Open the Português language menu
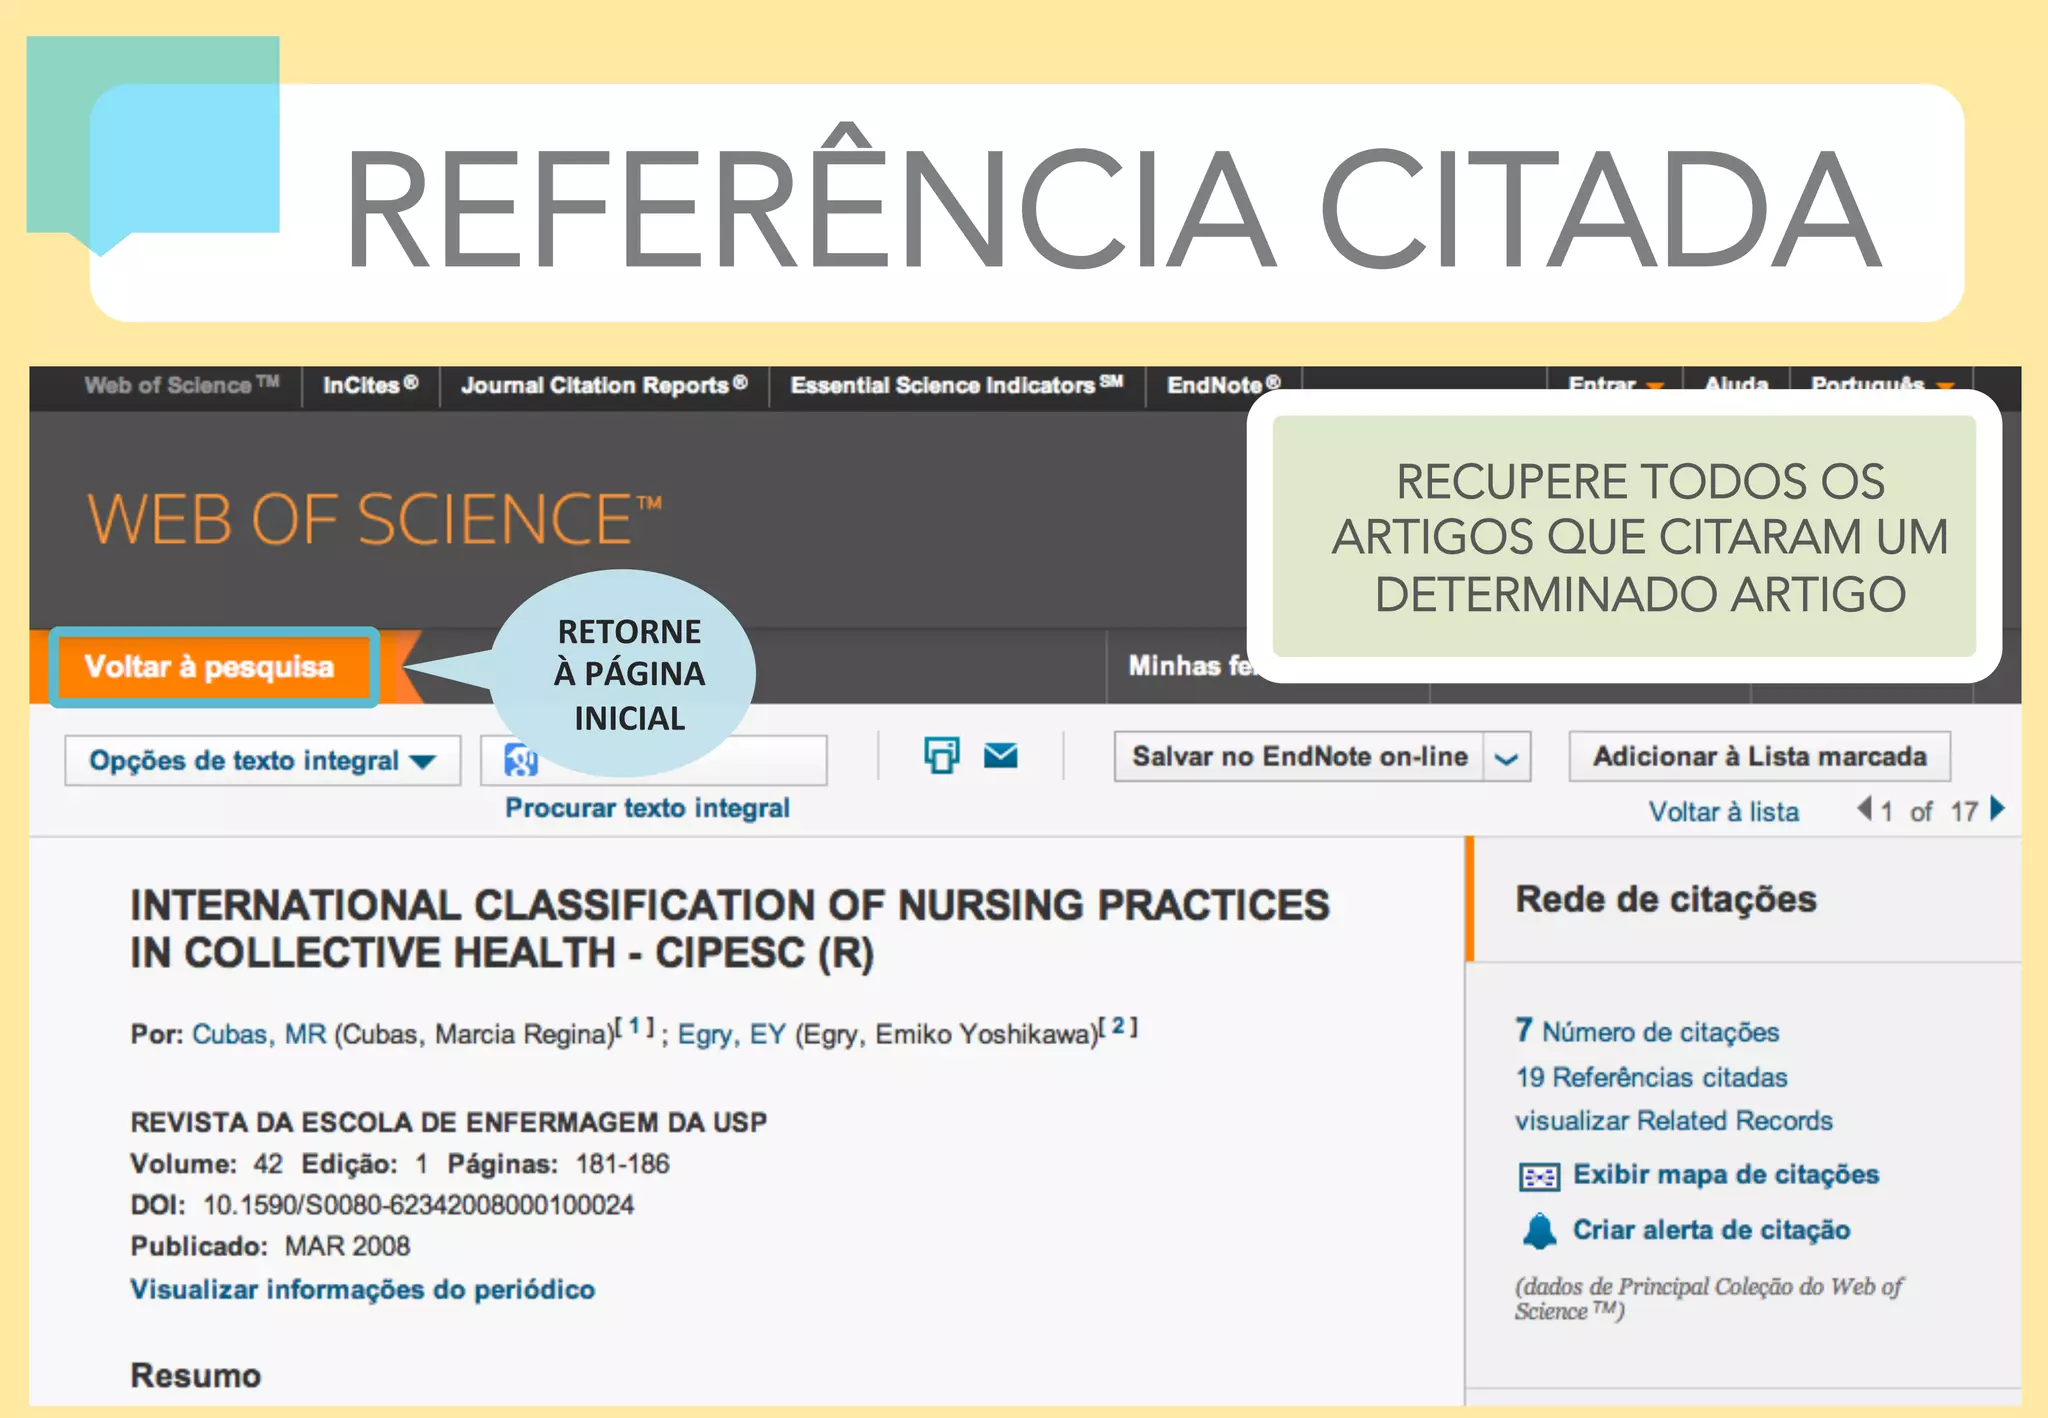 pos(1881,384)
